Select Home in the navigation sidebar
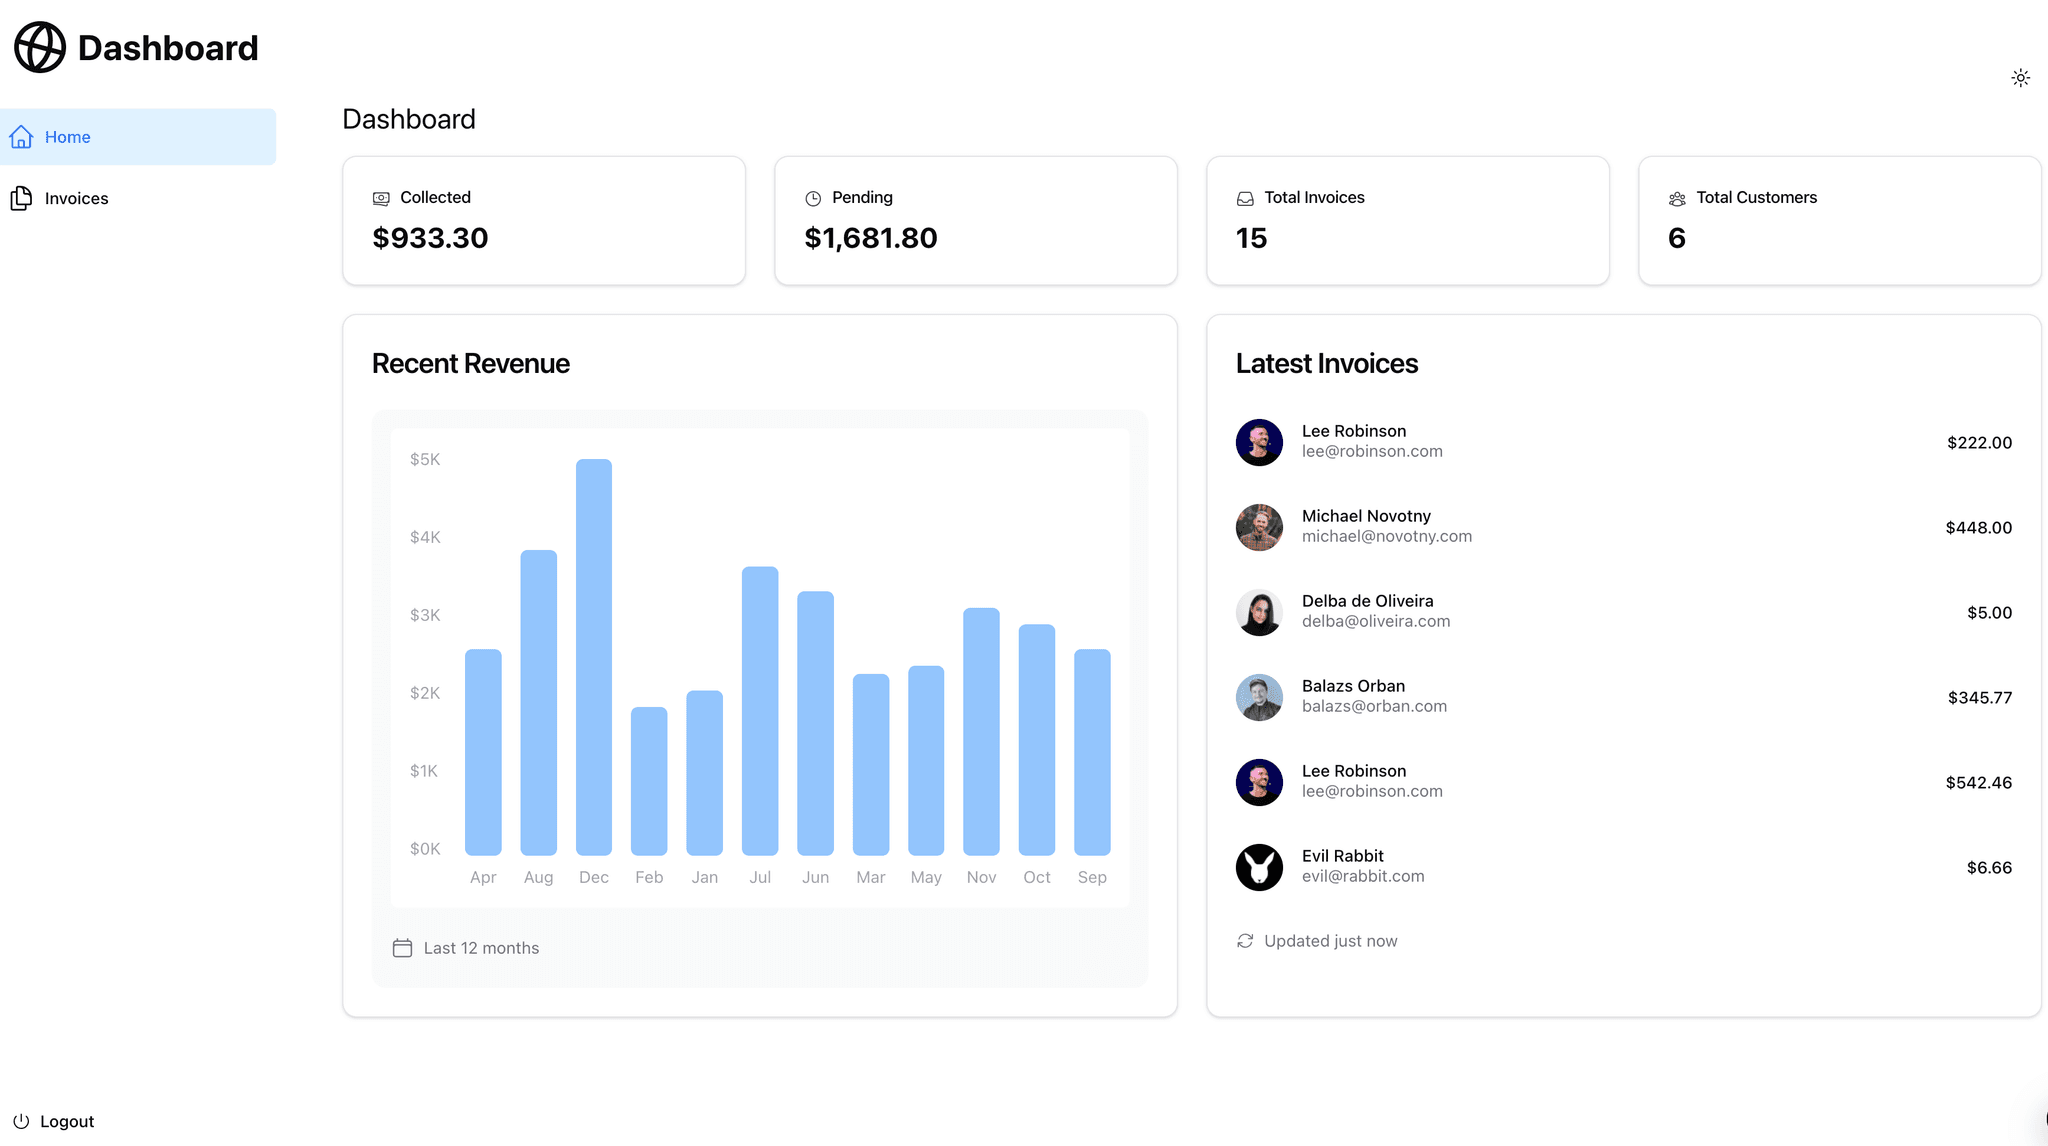The image size is (2048, 1146). (x=67, y=136)
